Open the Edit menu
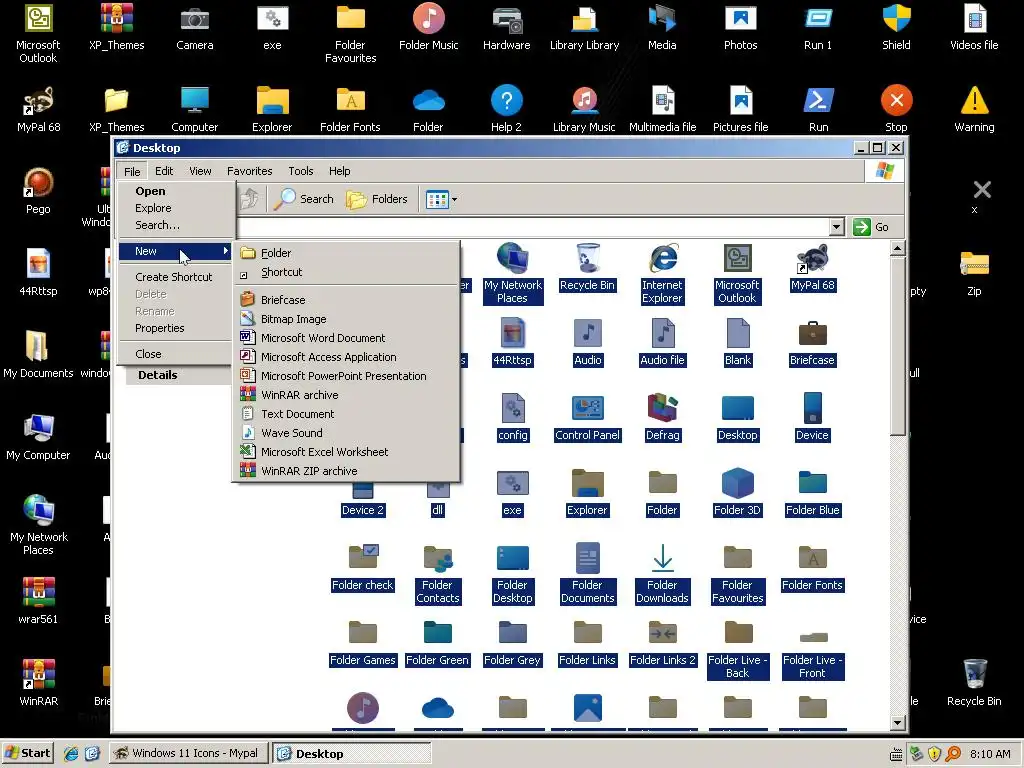 pyautogui.click(x=164, y=171)
